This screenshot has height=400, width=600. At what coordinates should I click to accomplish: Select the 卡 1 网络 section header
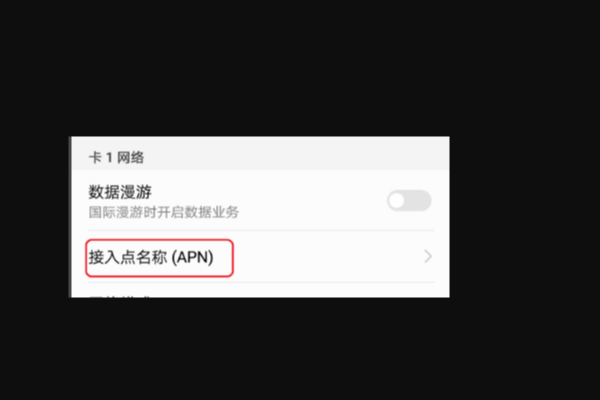[x=261, y=154]
